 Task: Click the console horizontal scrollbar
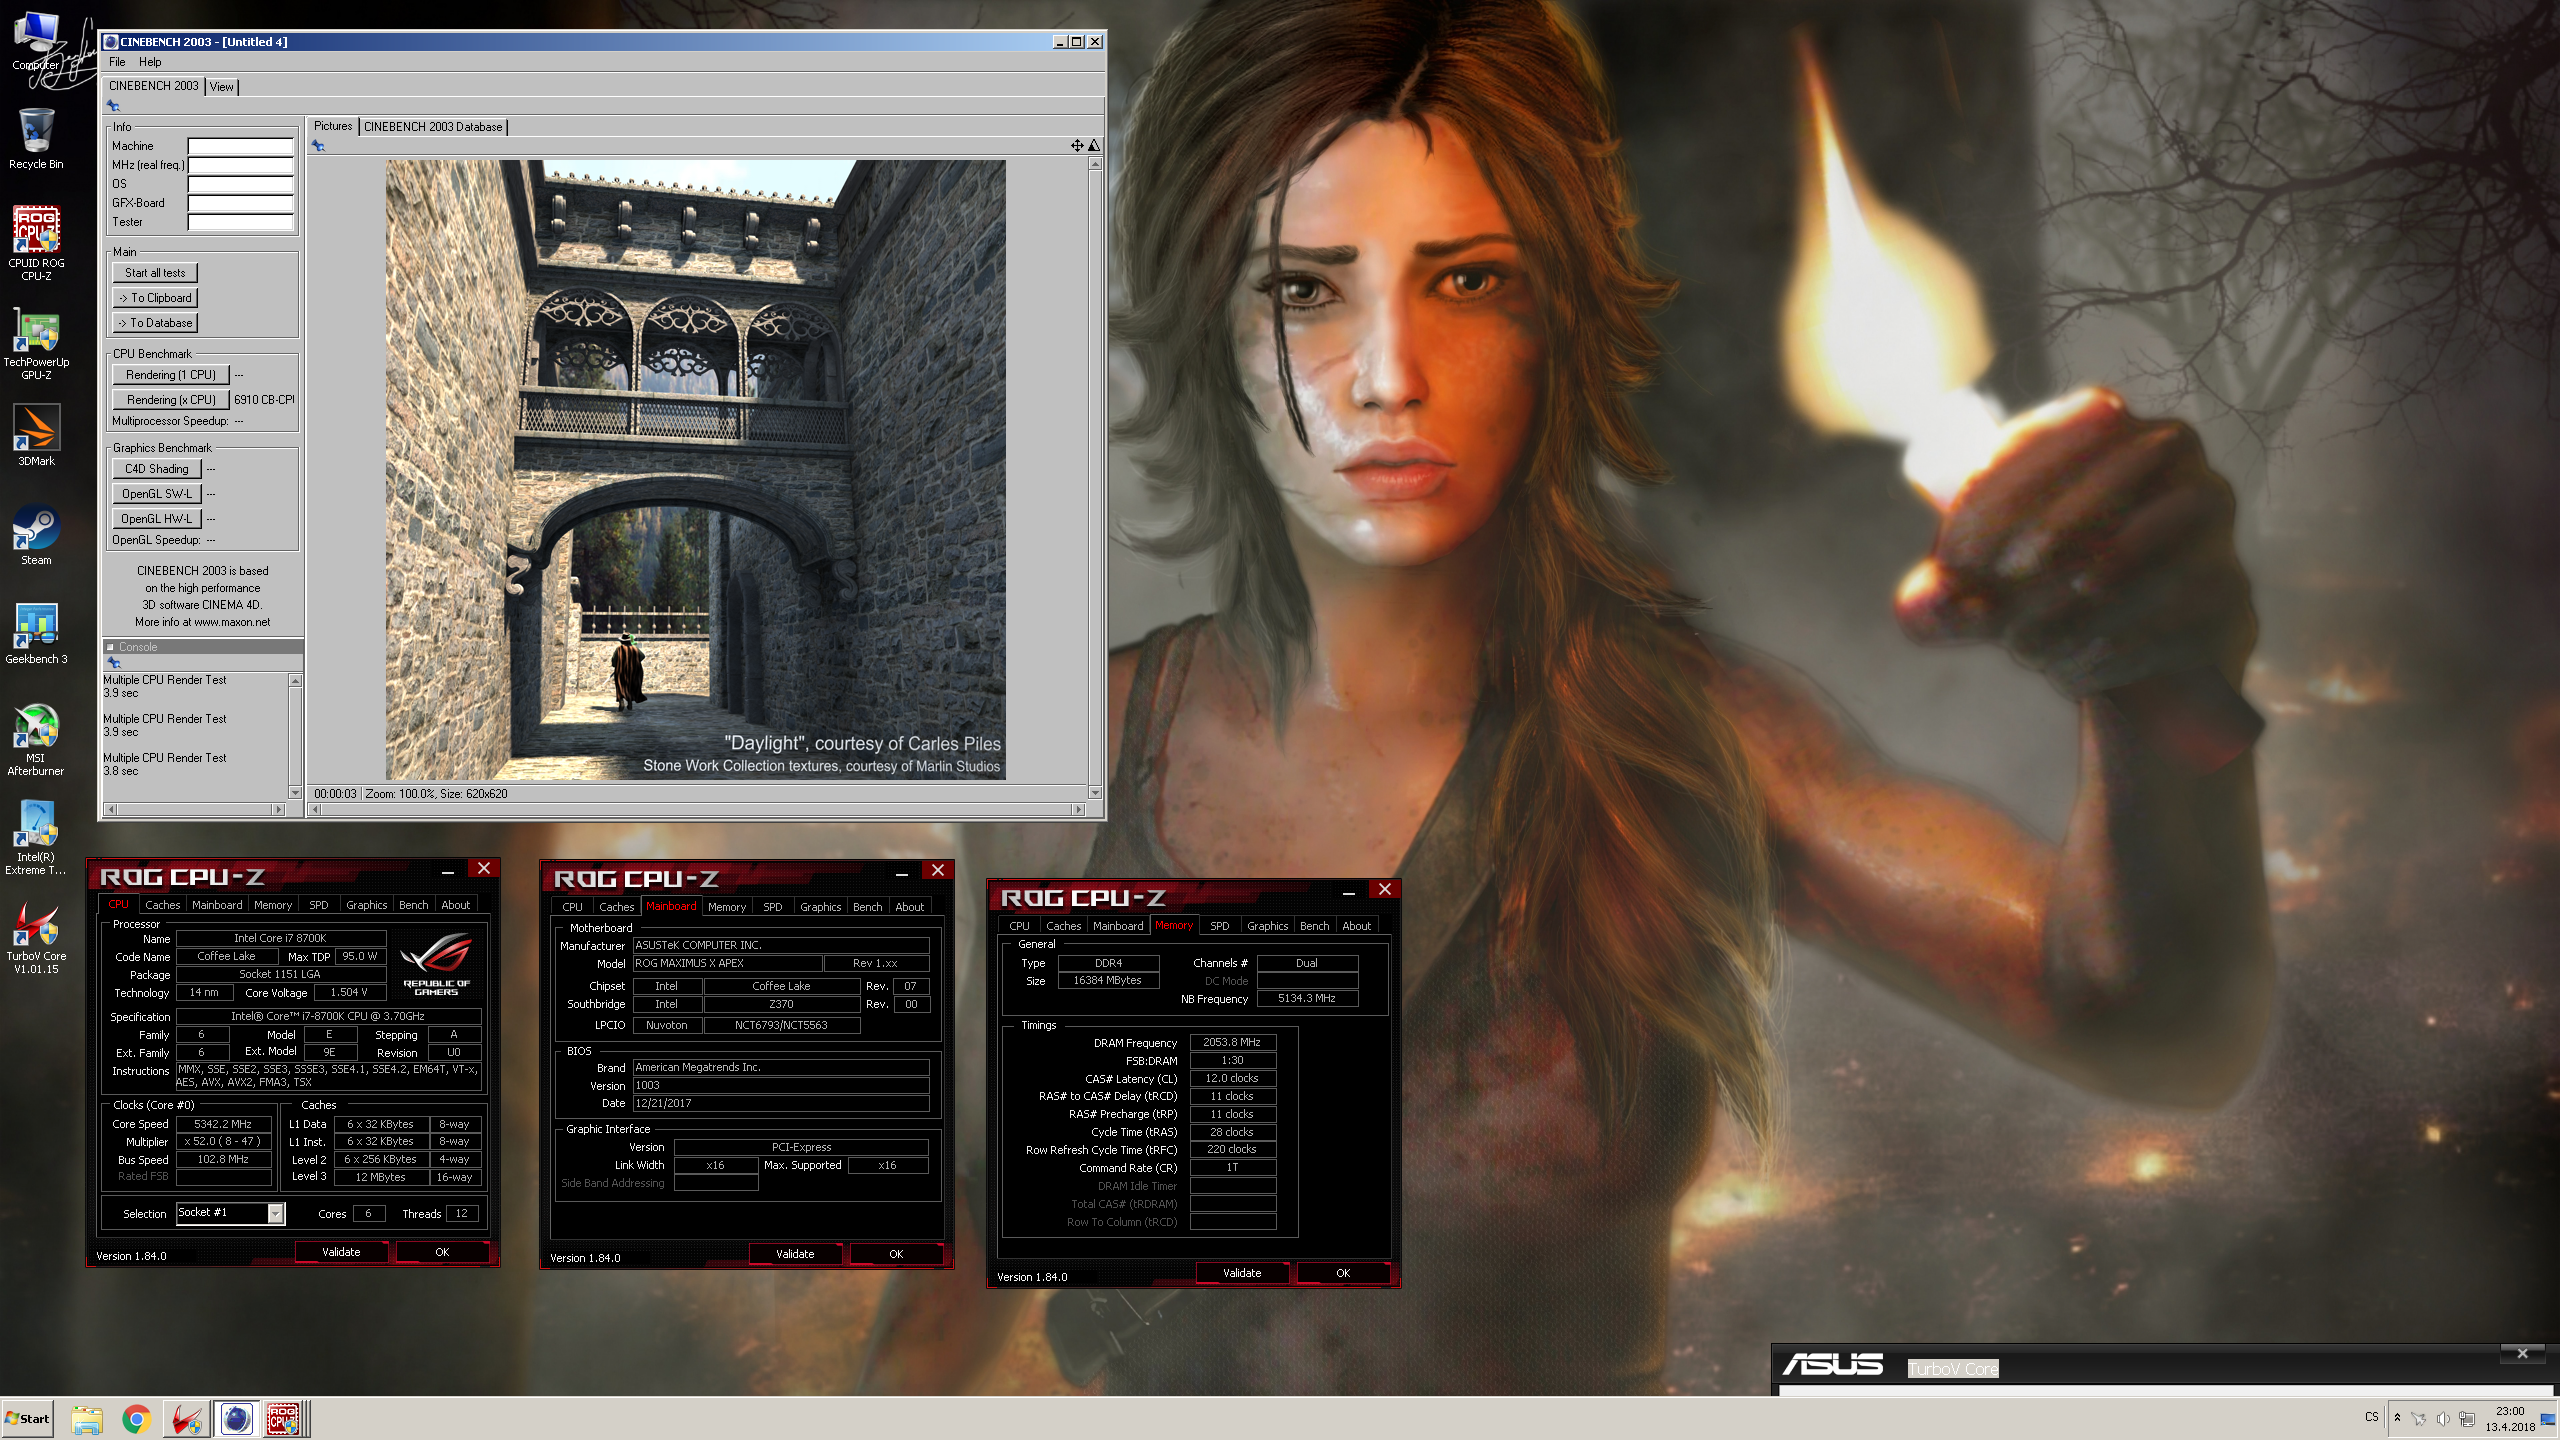(x=195, y=809)
